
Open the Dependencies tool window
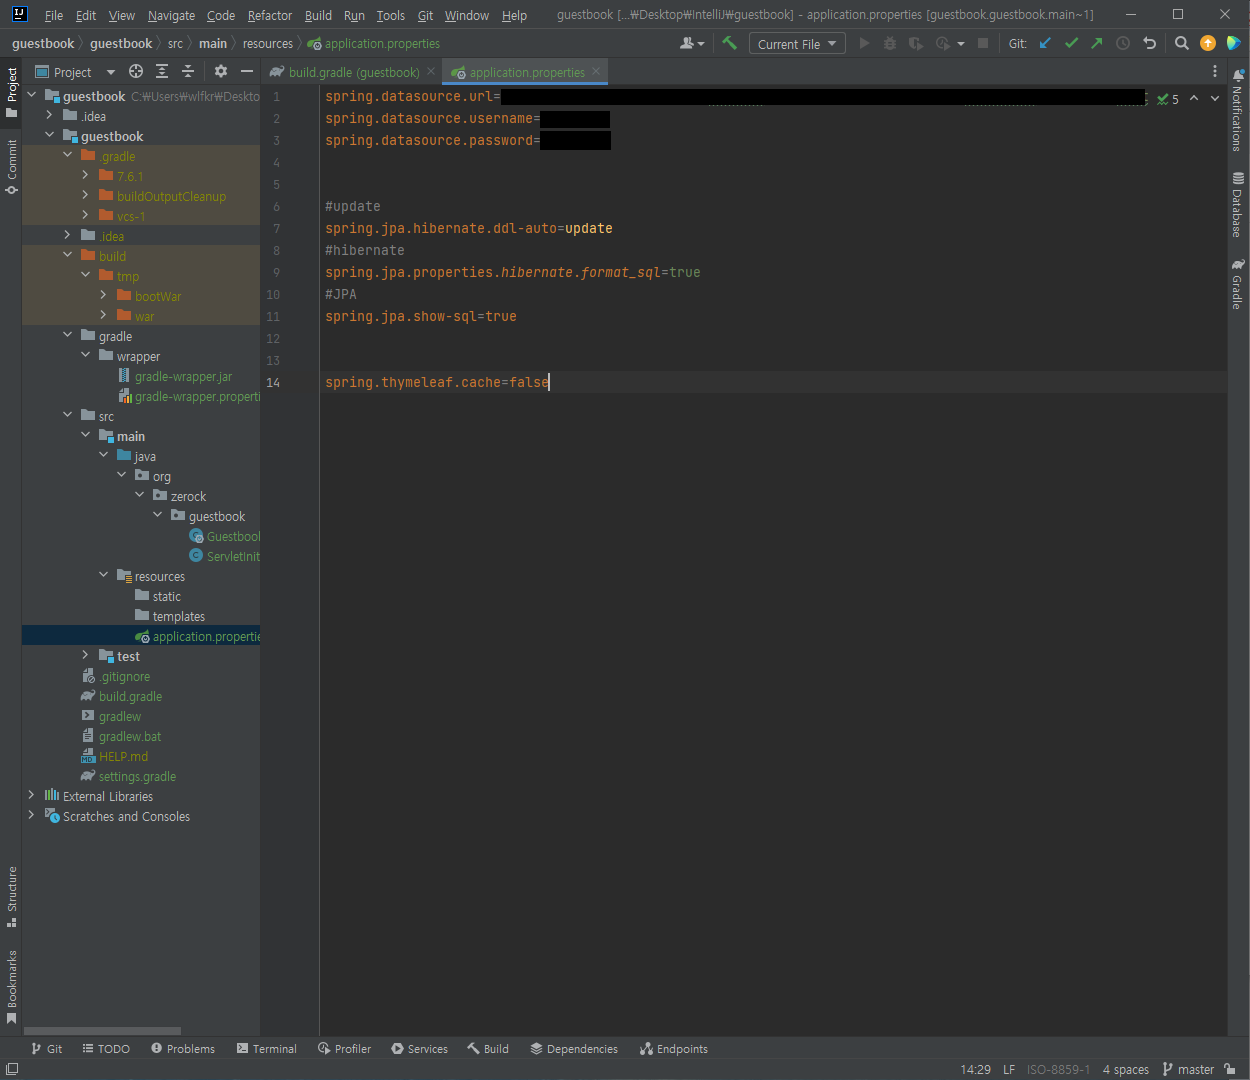(x=574, y=1049)
